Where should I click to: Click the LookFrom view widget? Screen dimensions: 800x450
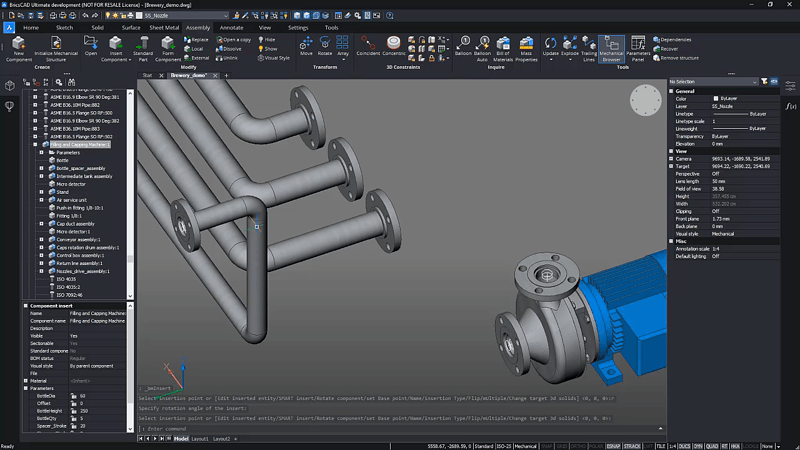pos(645,100)
